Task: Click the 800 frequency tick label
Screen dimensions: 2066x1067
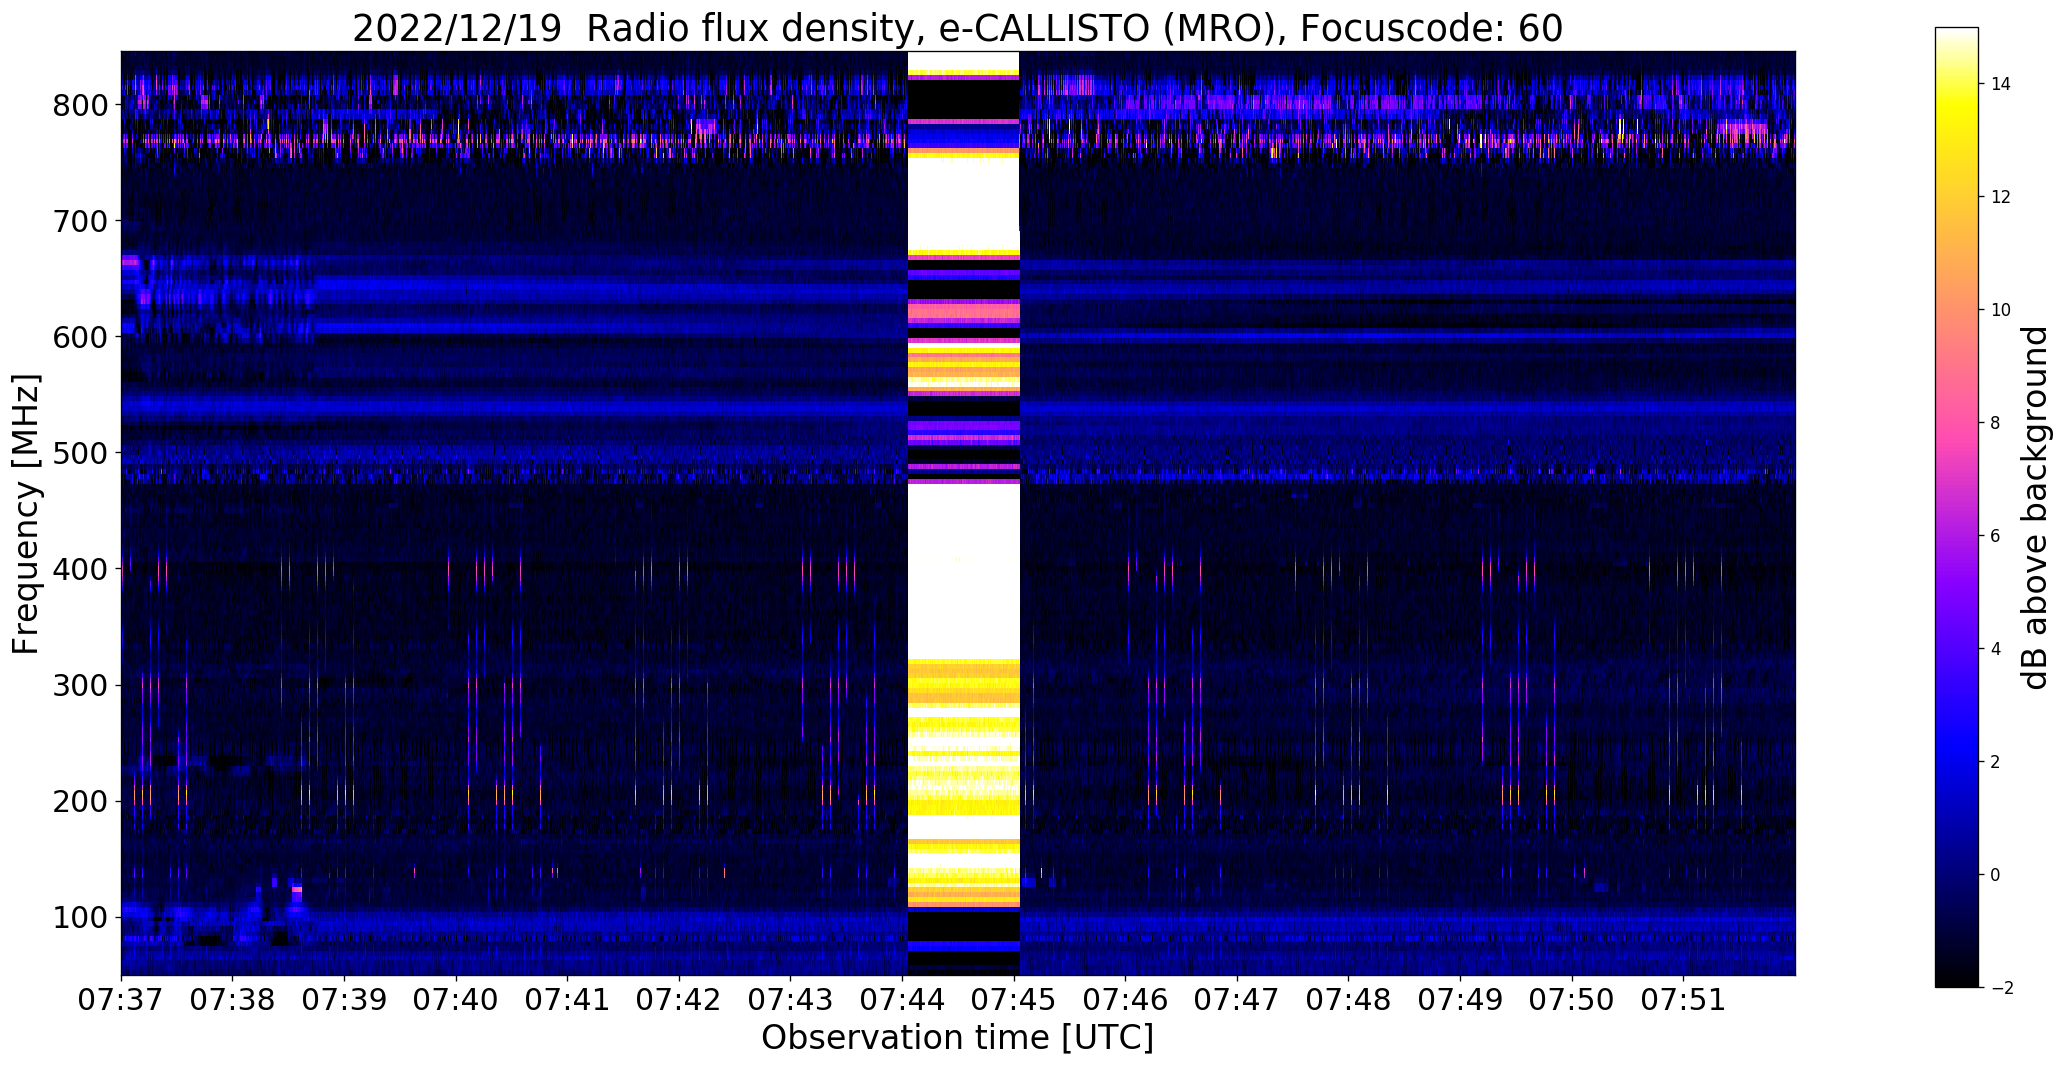Action: 81,105
